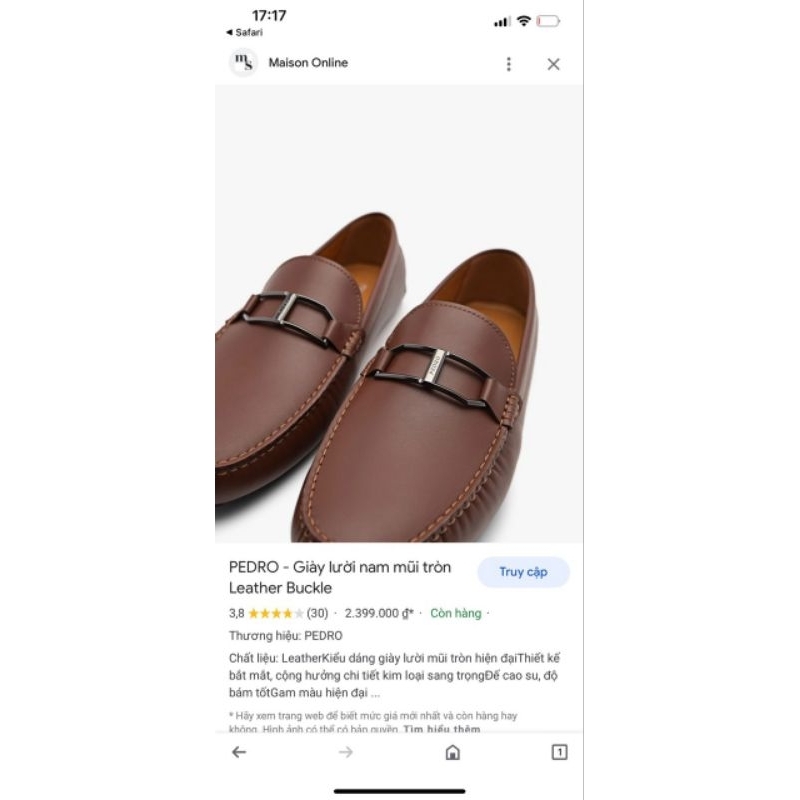Tap the 2.399.000 ₫ price
The width and height of the screenshot is (800, 800).
coord(379,613)
